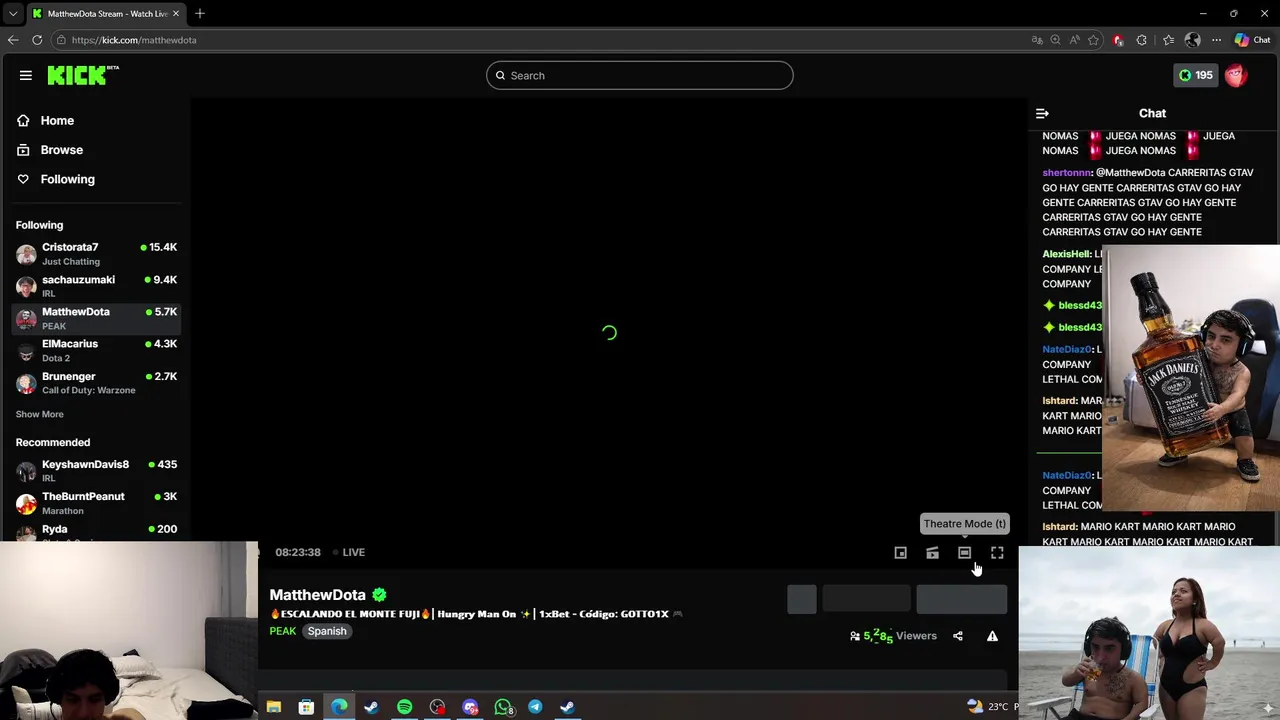The height and width of the screenshot is (720, 1280).
Task: Click the PEAK category link
Action: [283, 631]
